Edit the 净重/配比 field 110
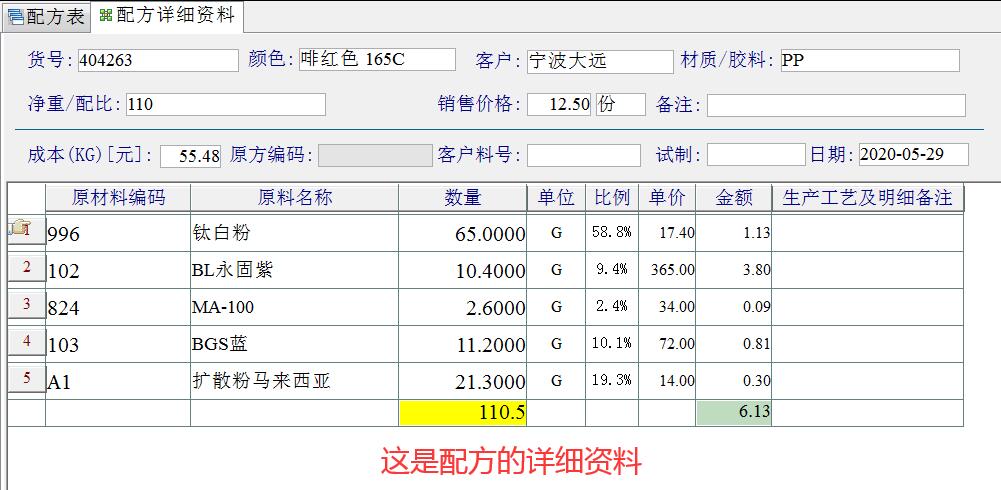 click(226, 105)
